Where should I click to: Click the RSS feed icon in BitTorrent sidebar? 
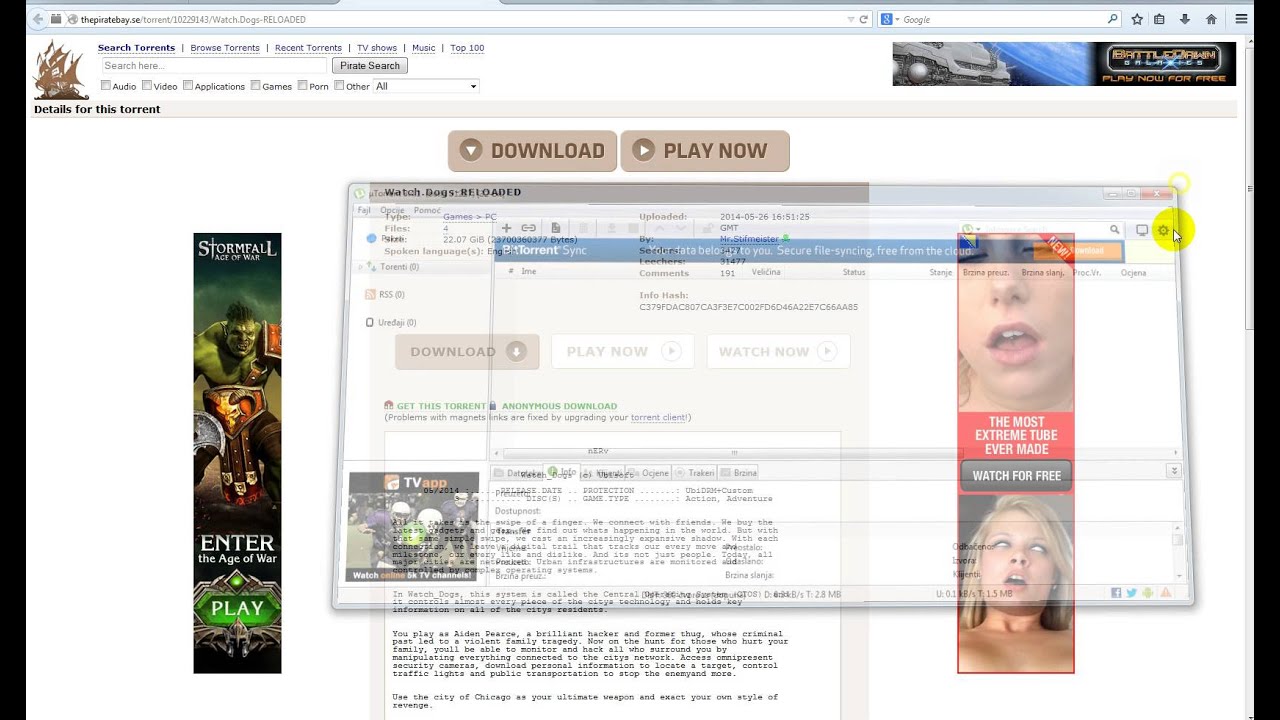coord(371,294)
